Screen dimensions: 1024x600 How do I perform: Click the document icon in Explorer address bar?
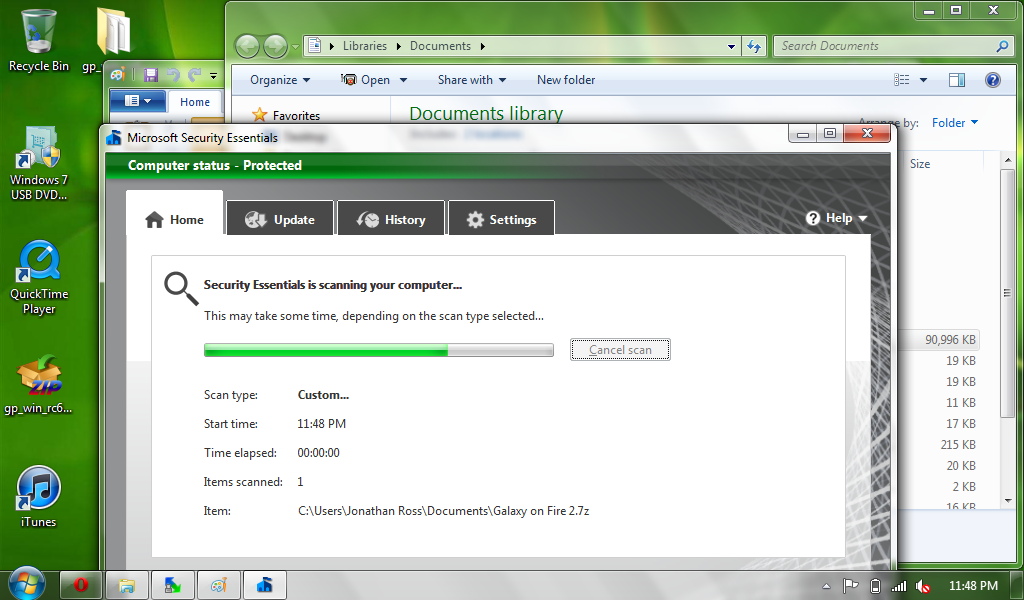coord(315,46)
